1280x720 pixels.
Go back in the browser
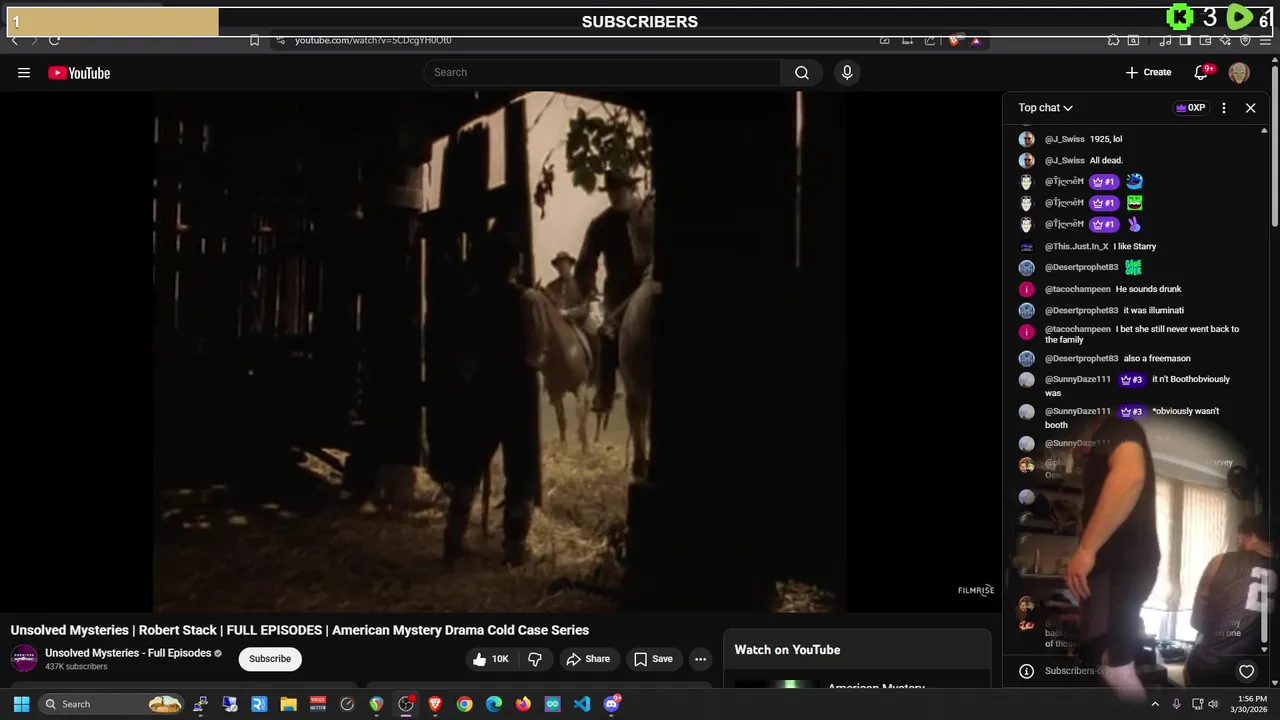point(14,40)
